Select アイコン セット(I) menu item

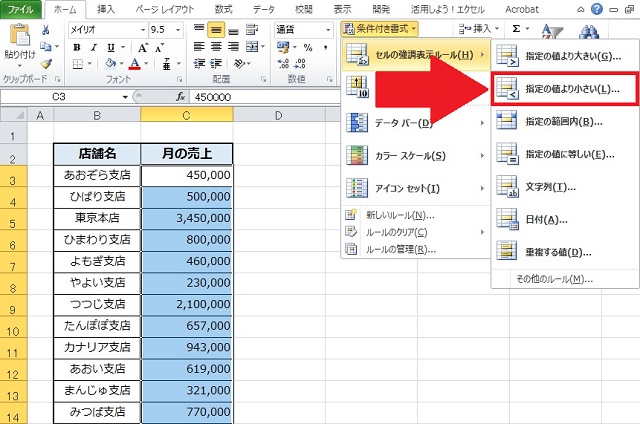[416, 188]
